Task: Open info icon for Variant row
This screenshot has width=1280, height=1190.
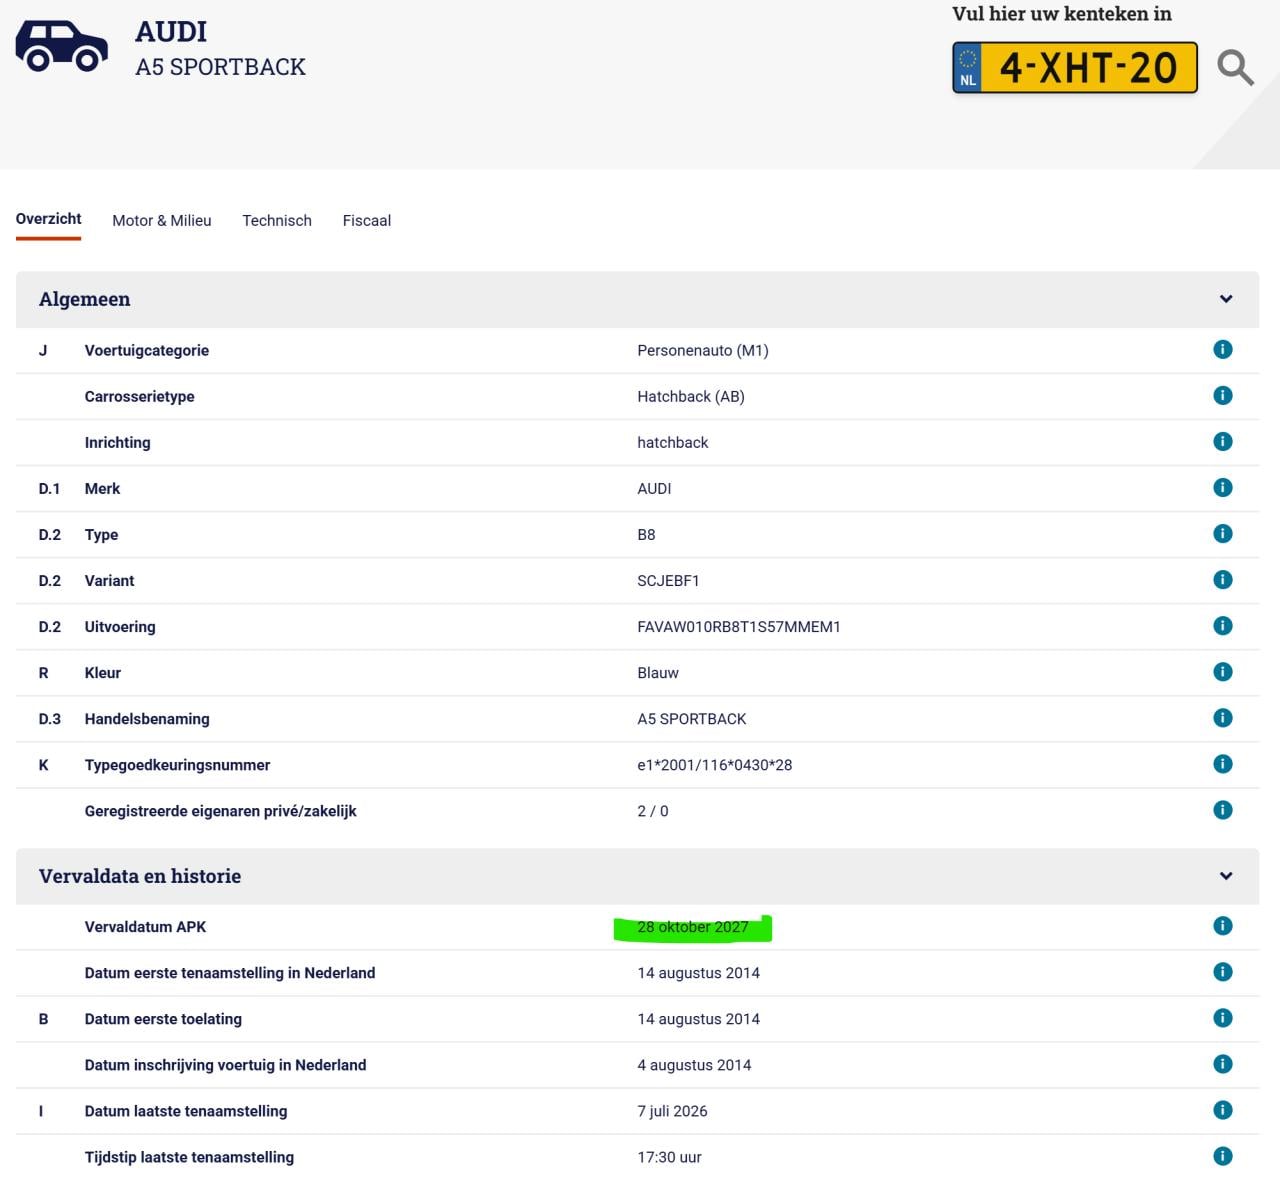Action: click(x=1222, y=579)
